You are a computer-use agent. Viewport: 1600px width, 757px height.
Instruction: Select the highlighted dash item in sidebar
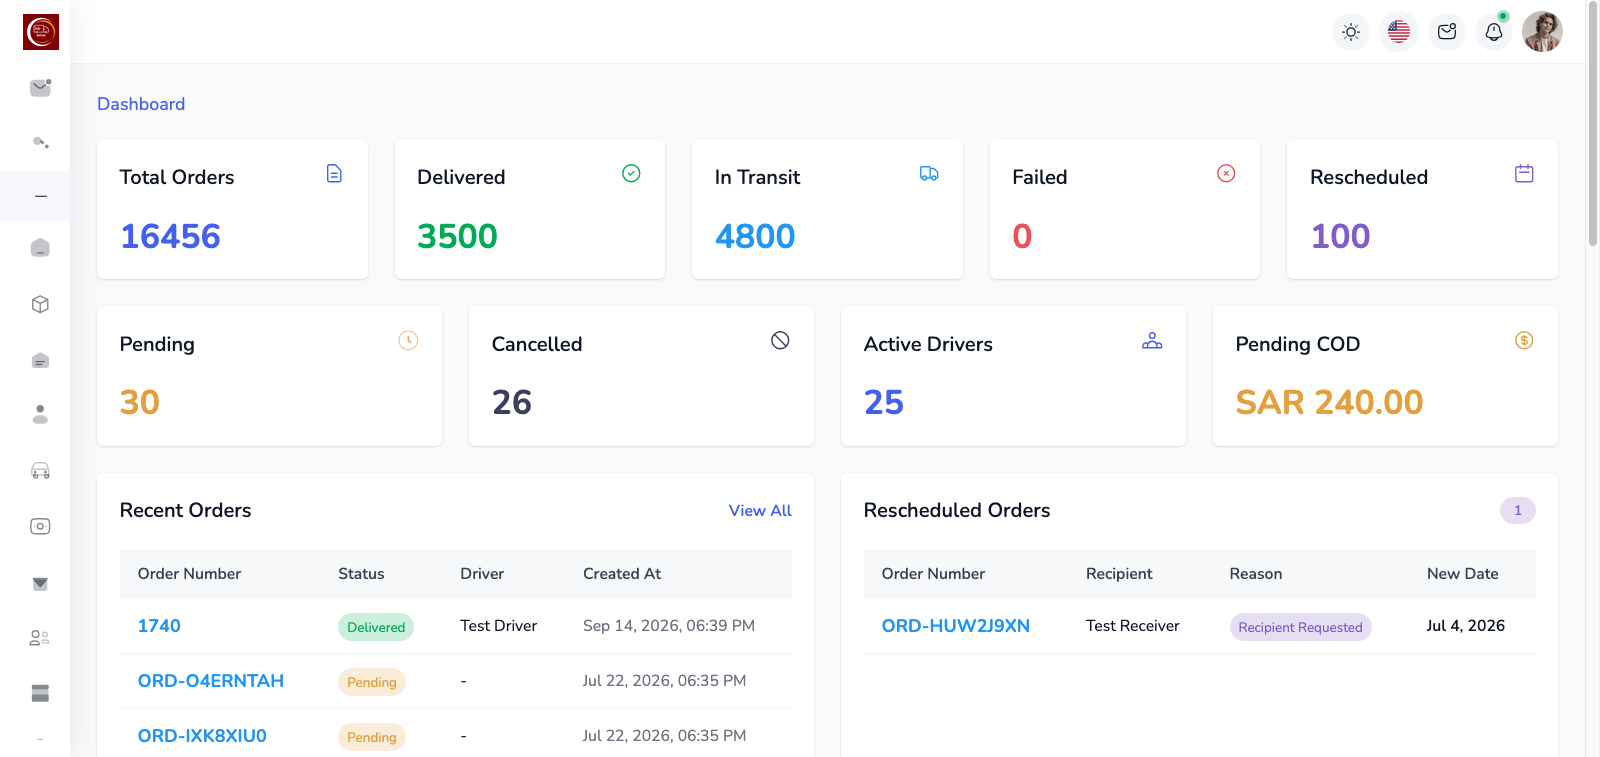click(40, 196)
